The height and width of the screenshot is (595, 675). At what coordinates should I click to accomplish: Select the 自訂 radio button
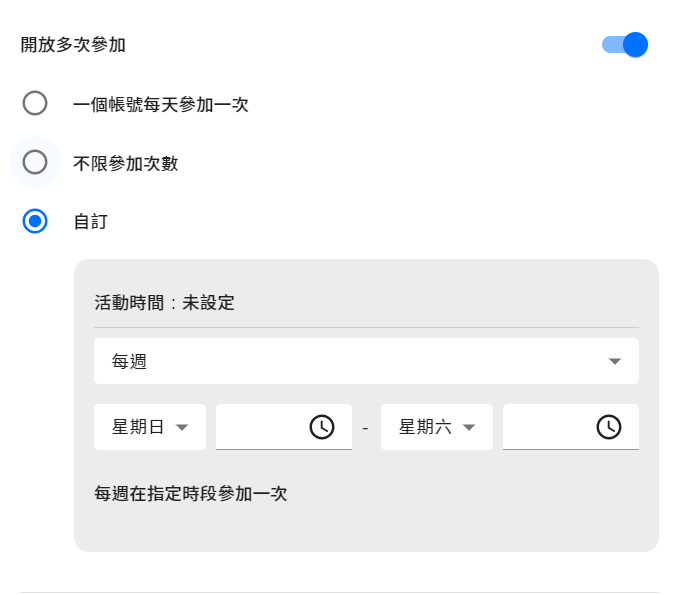pyautogui.click(x=35, y=221)
